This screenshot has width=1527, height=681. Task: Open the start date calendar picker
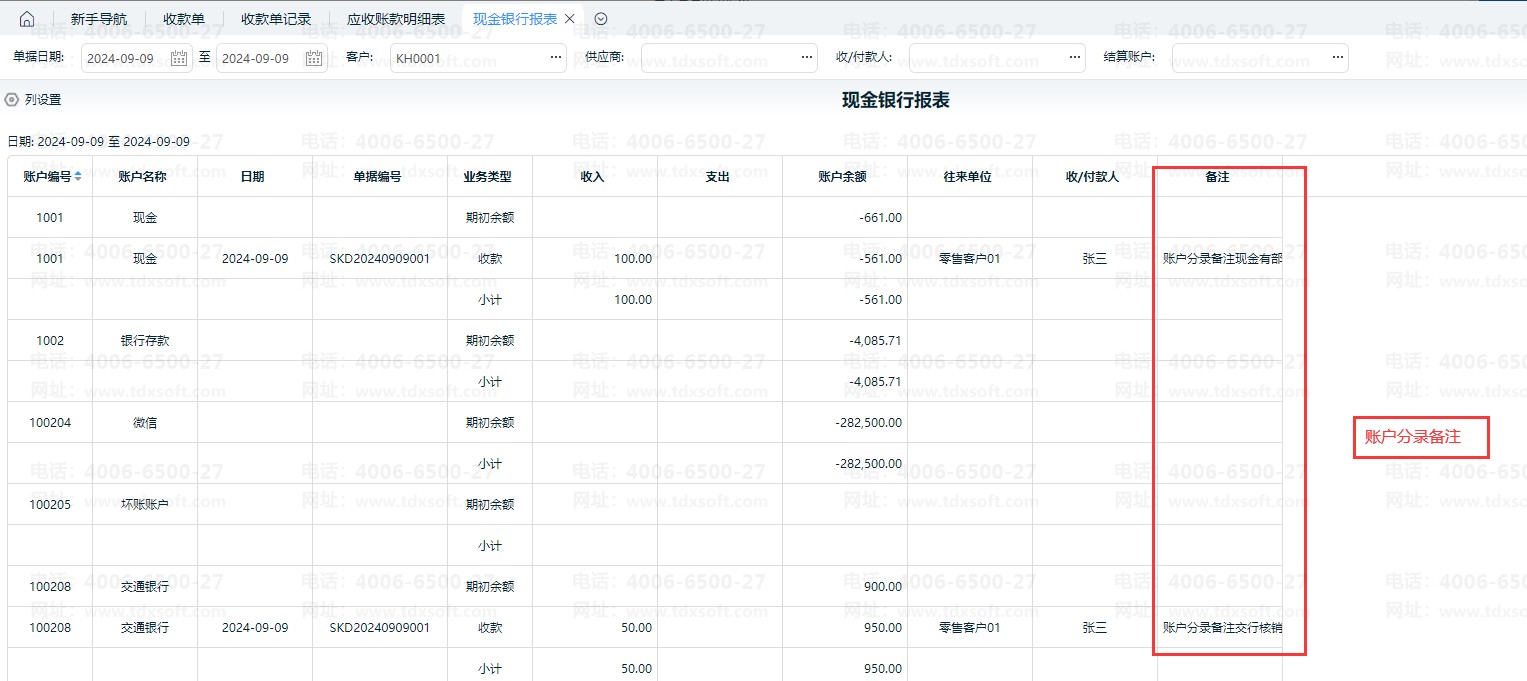pyautogui.click(x=179, y=58)
